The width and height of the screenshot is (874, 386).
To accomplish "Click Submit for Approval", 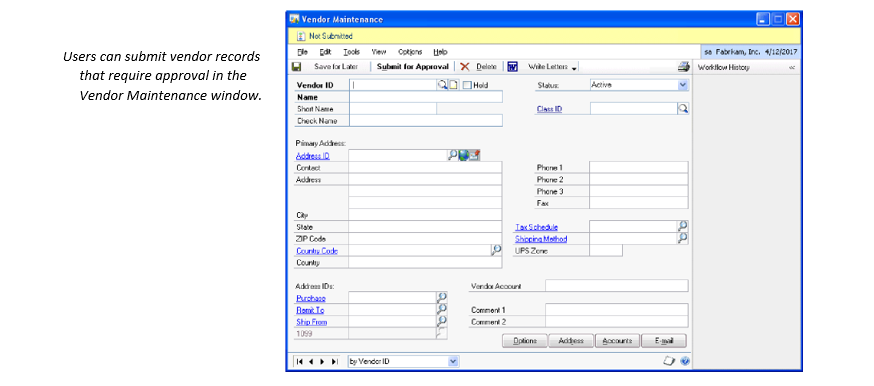I will pos(413,67).
